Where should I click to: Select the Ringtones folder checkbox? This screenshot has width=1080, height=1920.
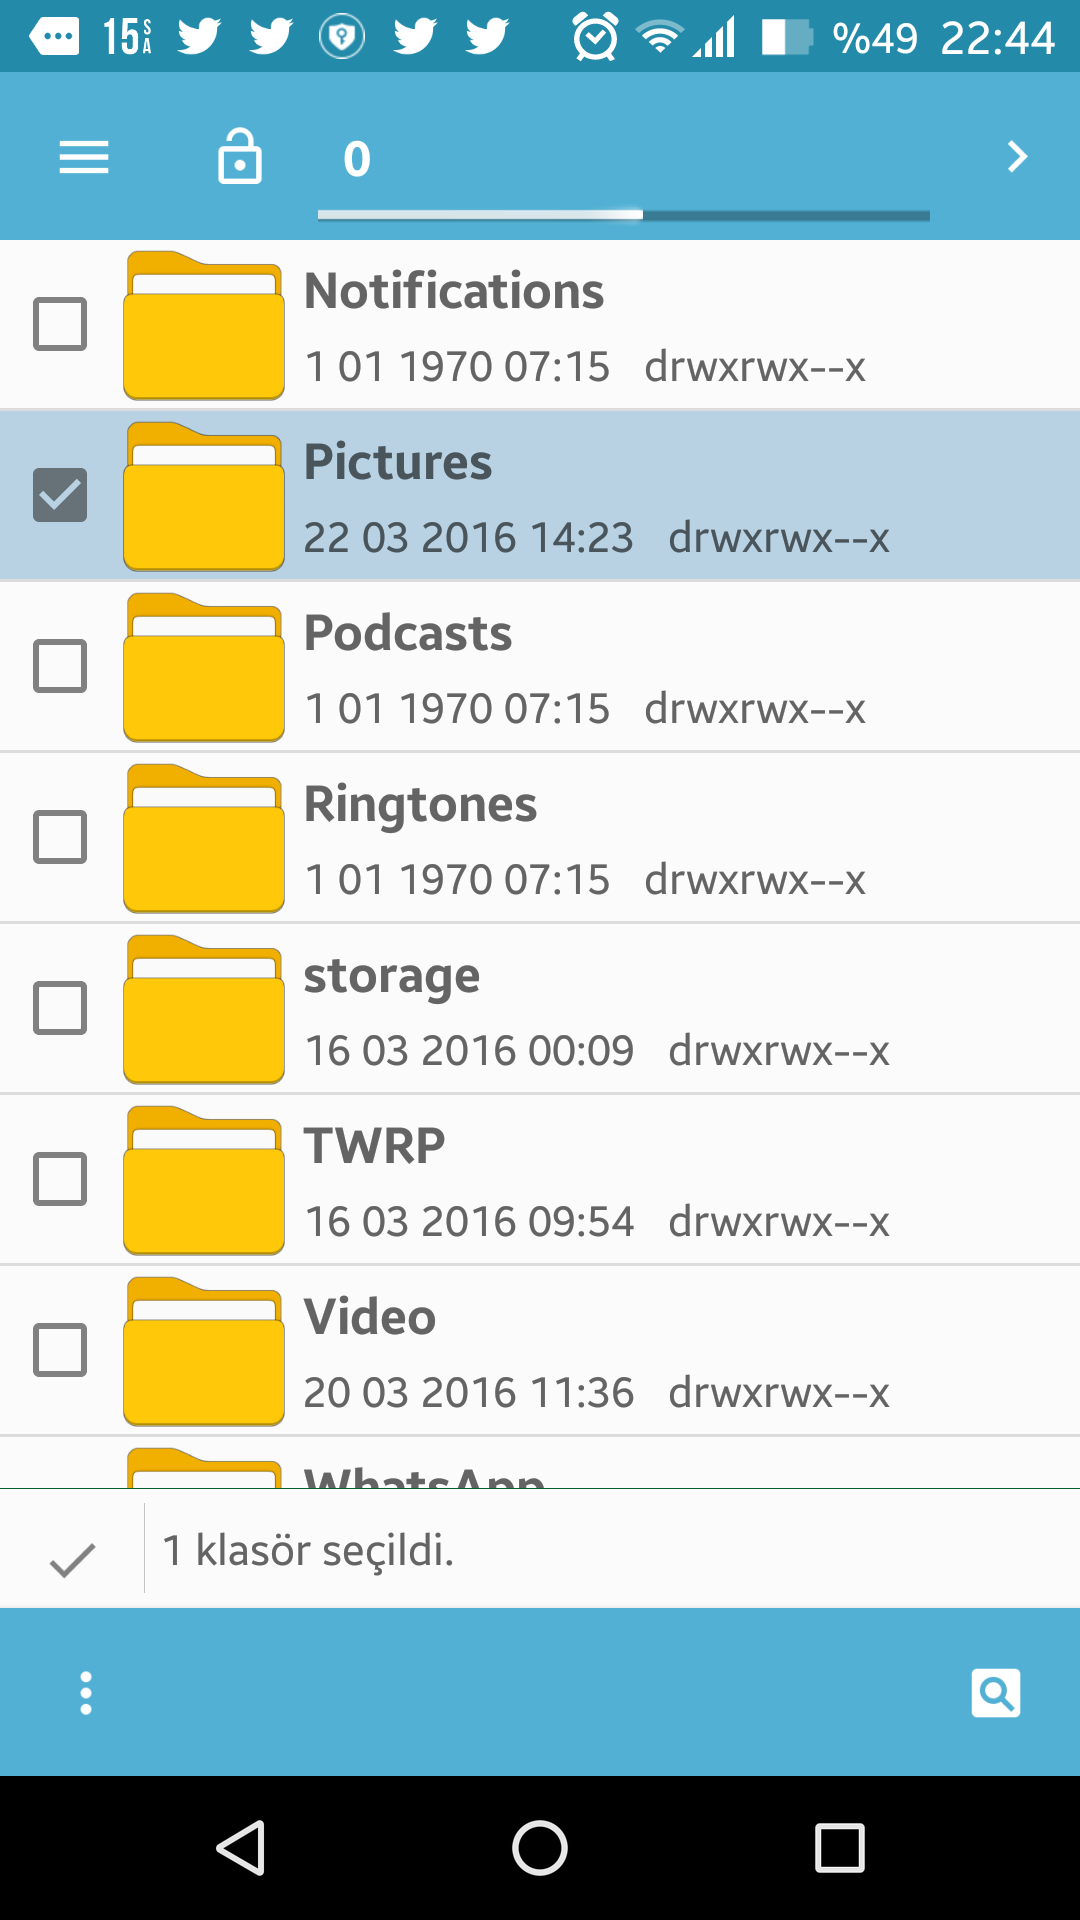60,837
